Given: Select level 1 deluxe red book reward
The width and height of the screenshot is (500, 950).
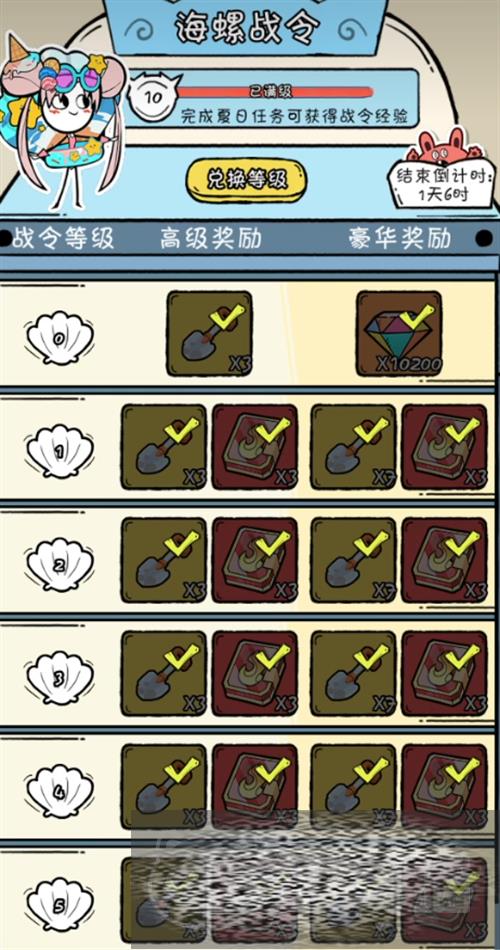Looking at the screenshot, I should click(445, 447).
